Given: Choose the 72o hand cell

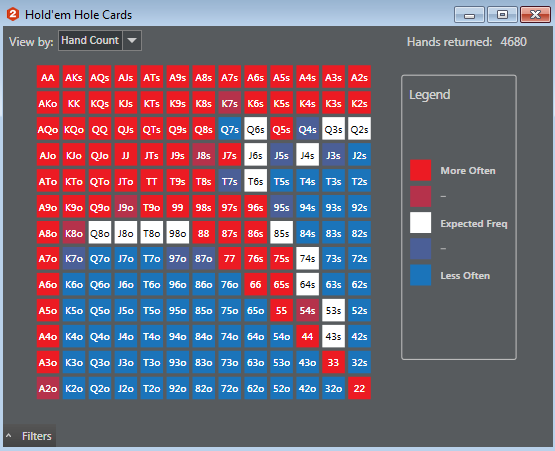Looking at the screenshot, I should pyautogui.click(x=230, y=388).
